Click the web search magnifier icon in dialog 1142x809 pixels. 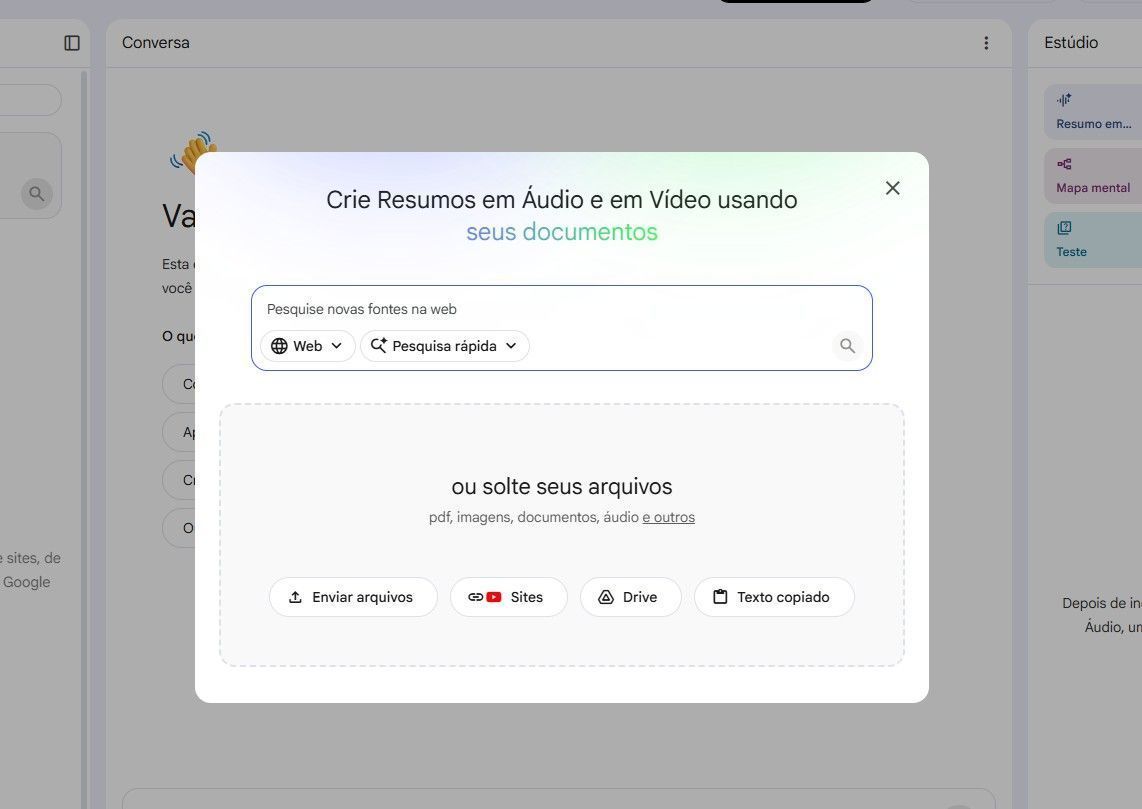pyautogui.click(x=847, y=346)
